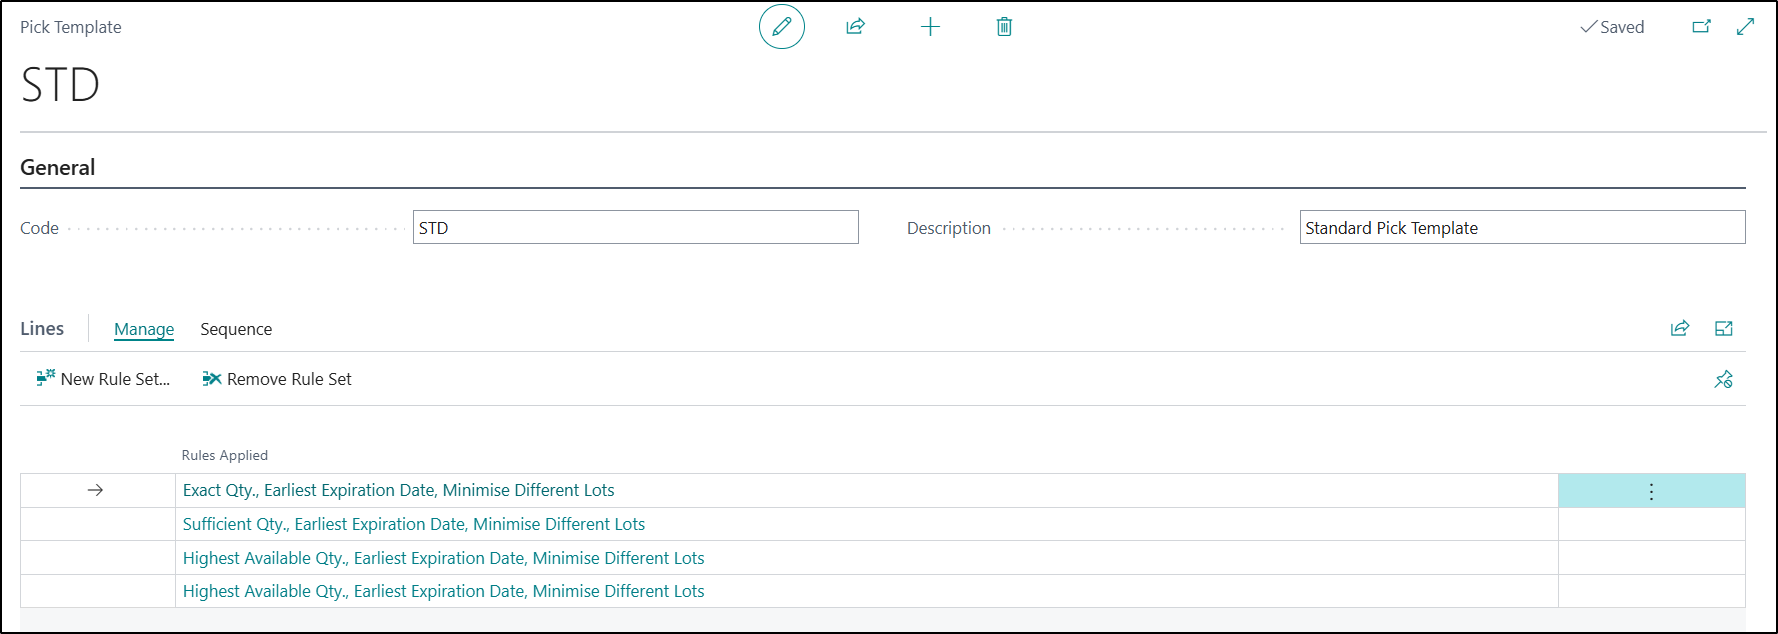Switch to the Sequence menu
This screenshot has width=1778, height=634.
click(x=236, y=329)
